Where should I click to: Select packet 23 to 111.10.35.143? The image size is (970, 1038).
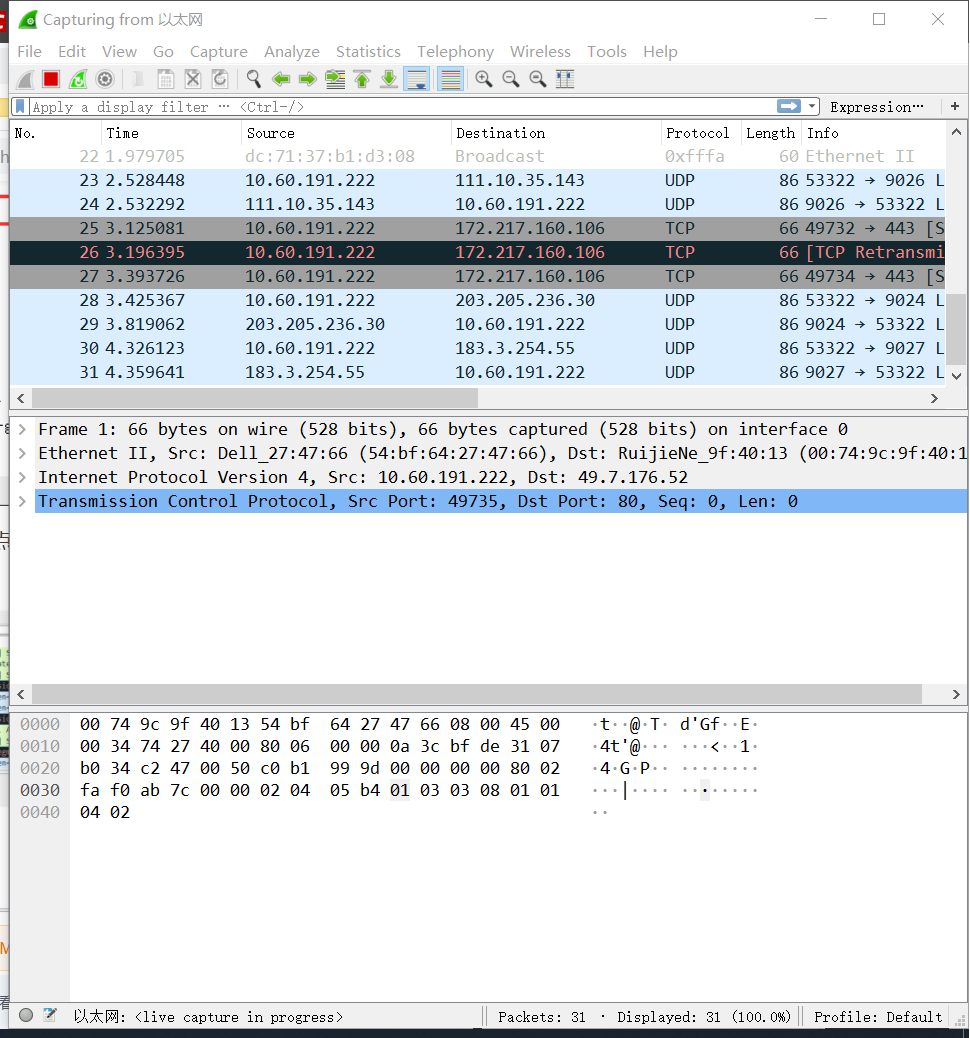[477, 180]
